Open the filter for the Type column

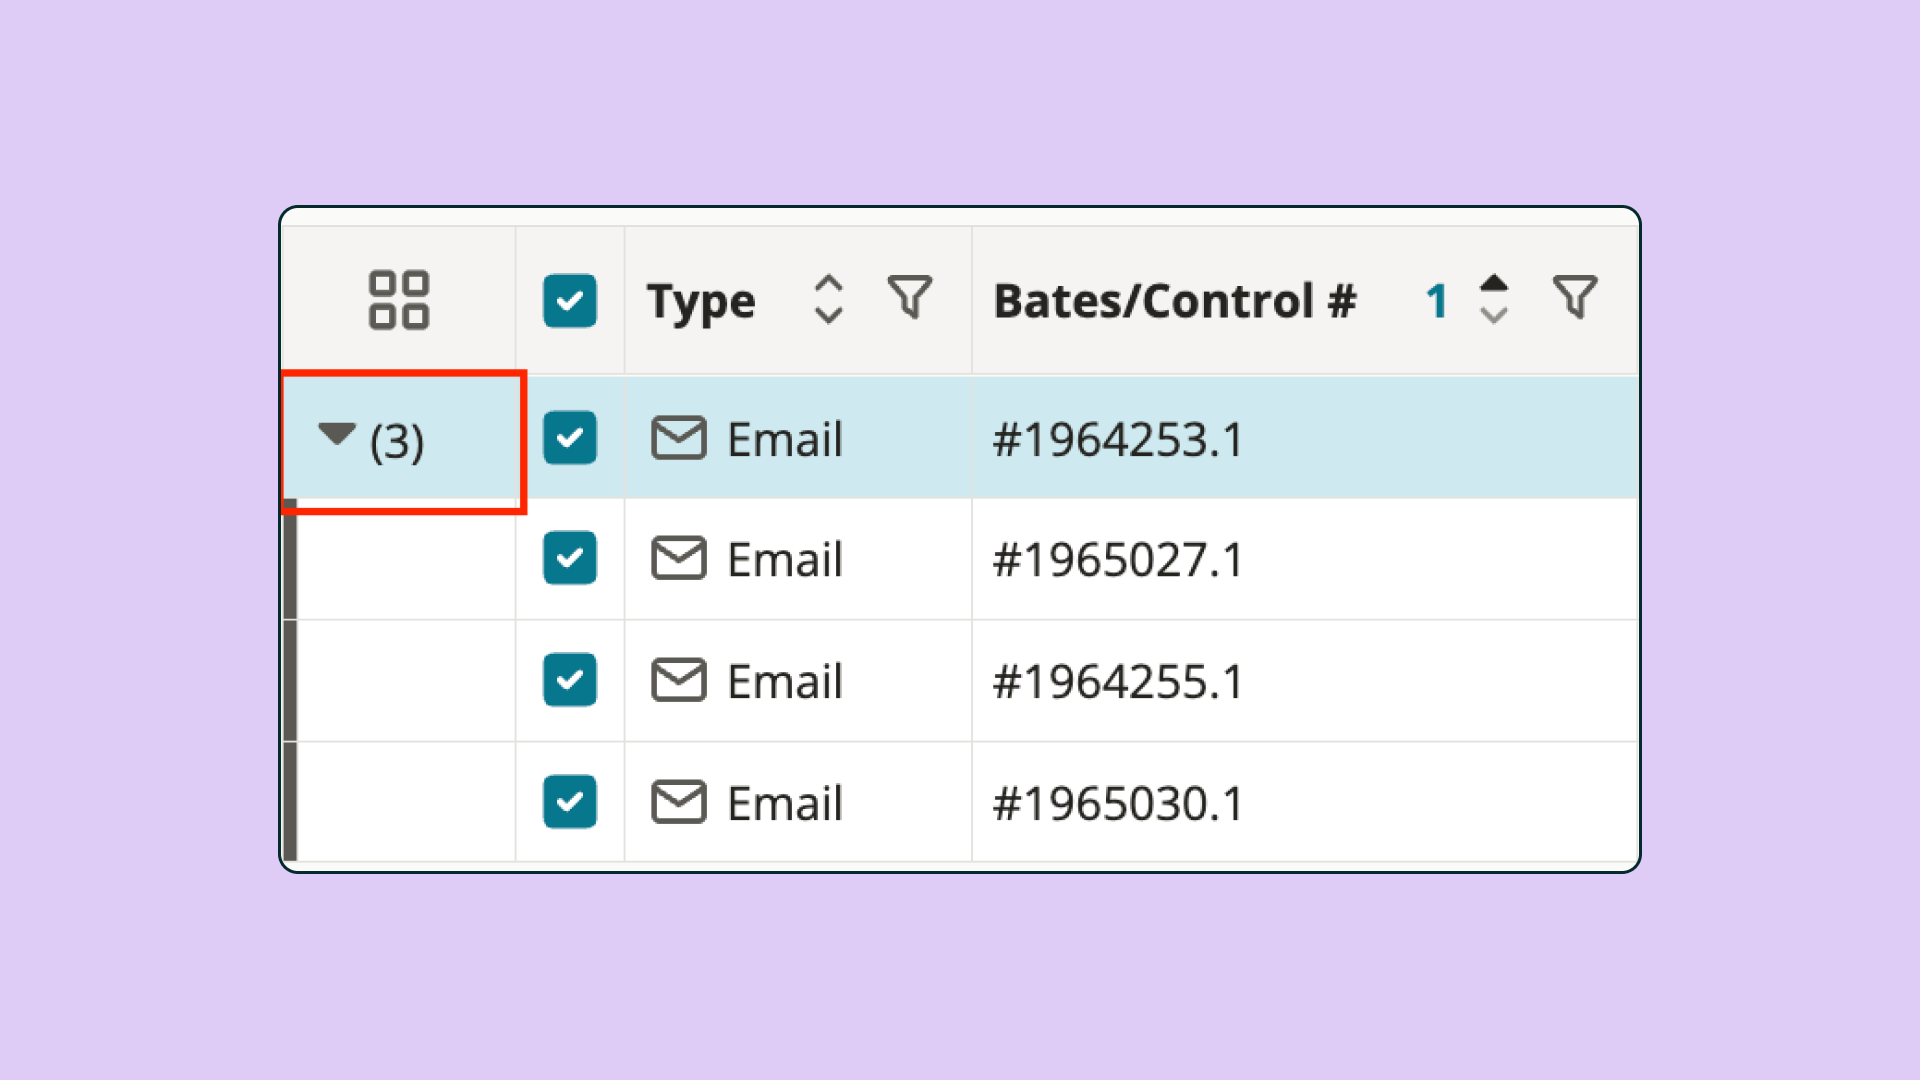(911, 297)
